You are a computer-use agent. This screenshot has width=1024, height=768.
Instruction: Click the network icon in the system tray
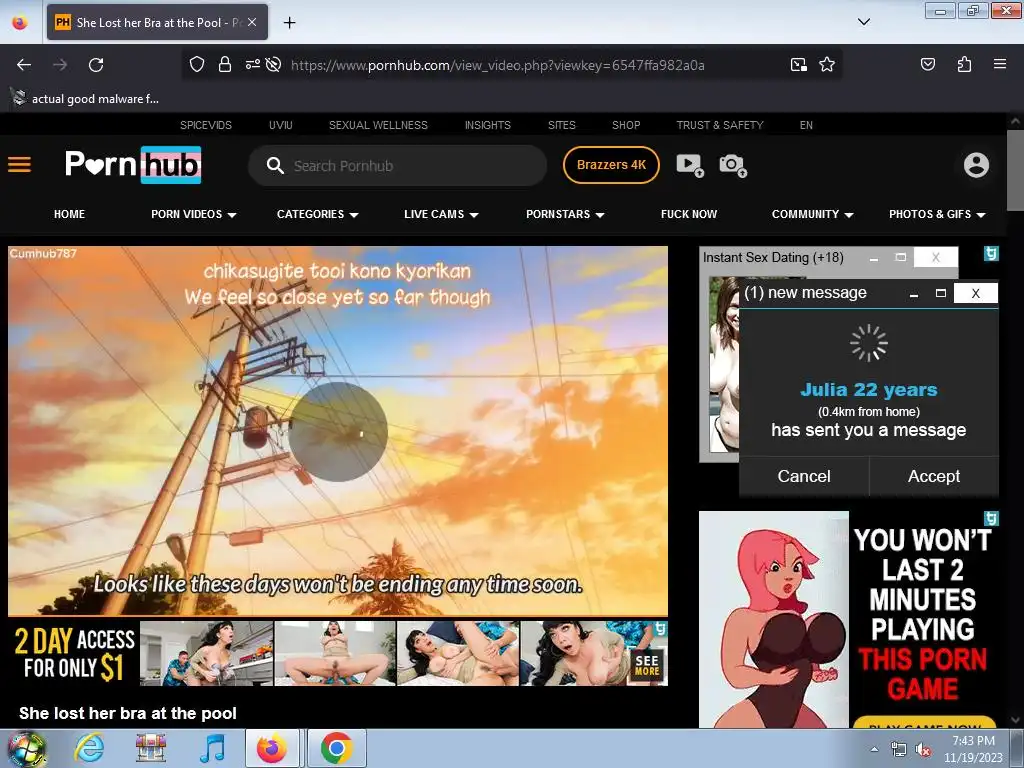tap(899, 750)
